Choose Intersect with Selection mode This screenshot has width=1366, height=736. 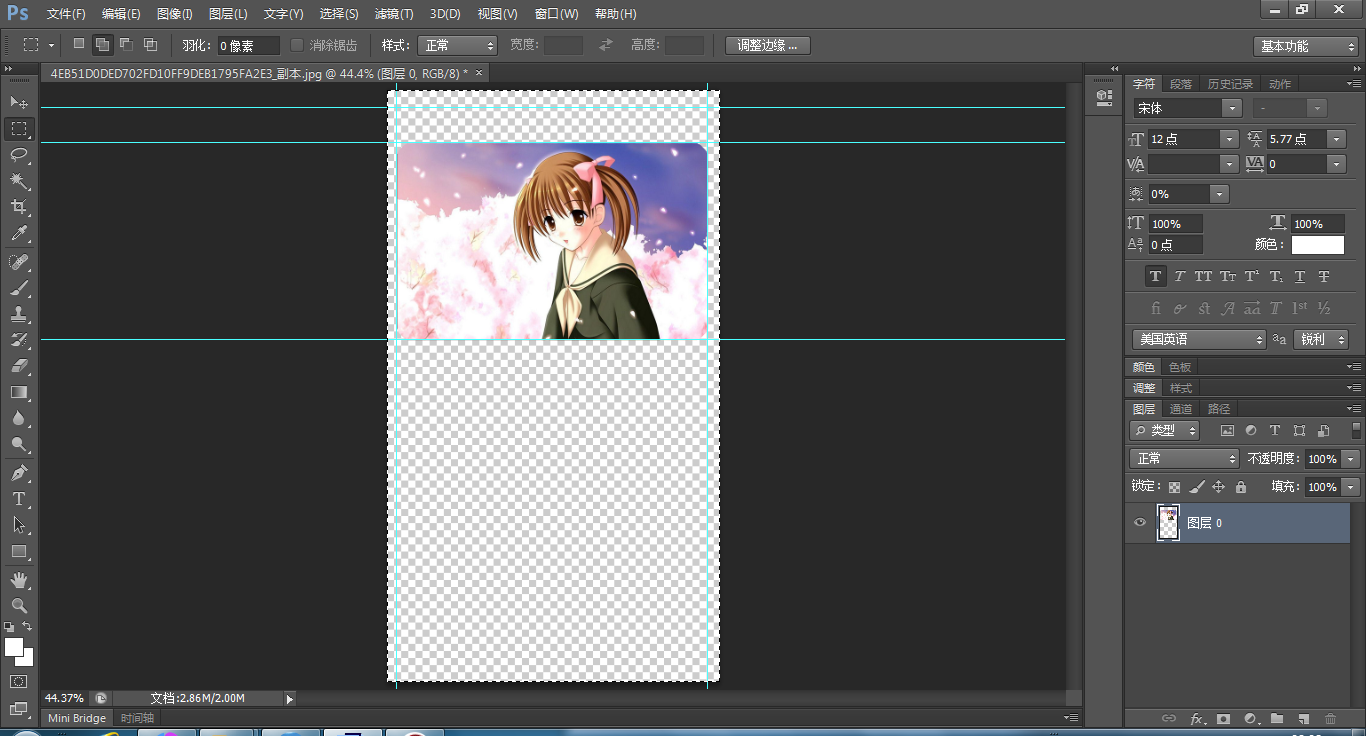150,45
